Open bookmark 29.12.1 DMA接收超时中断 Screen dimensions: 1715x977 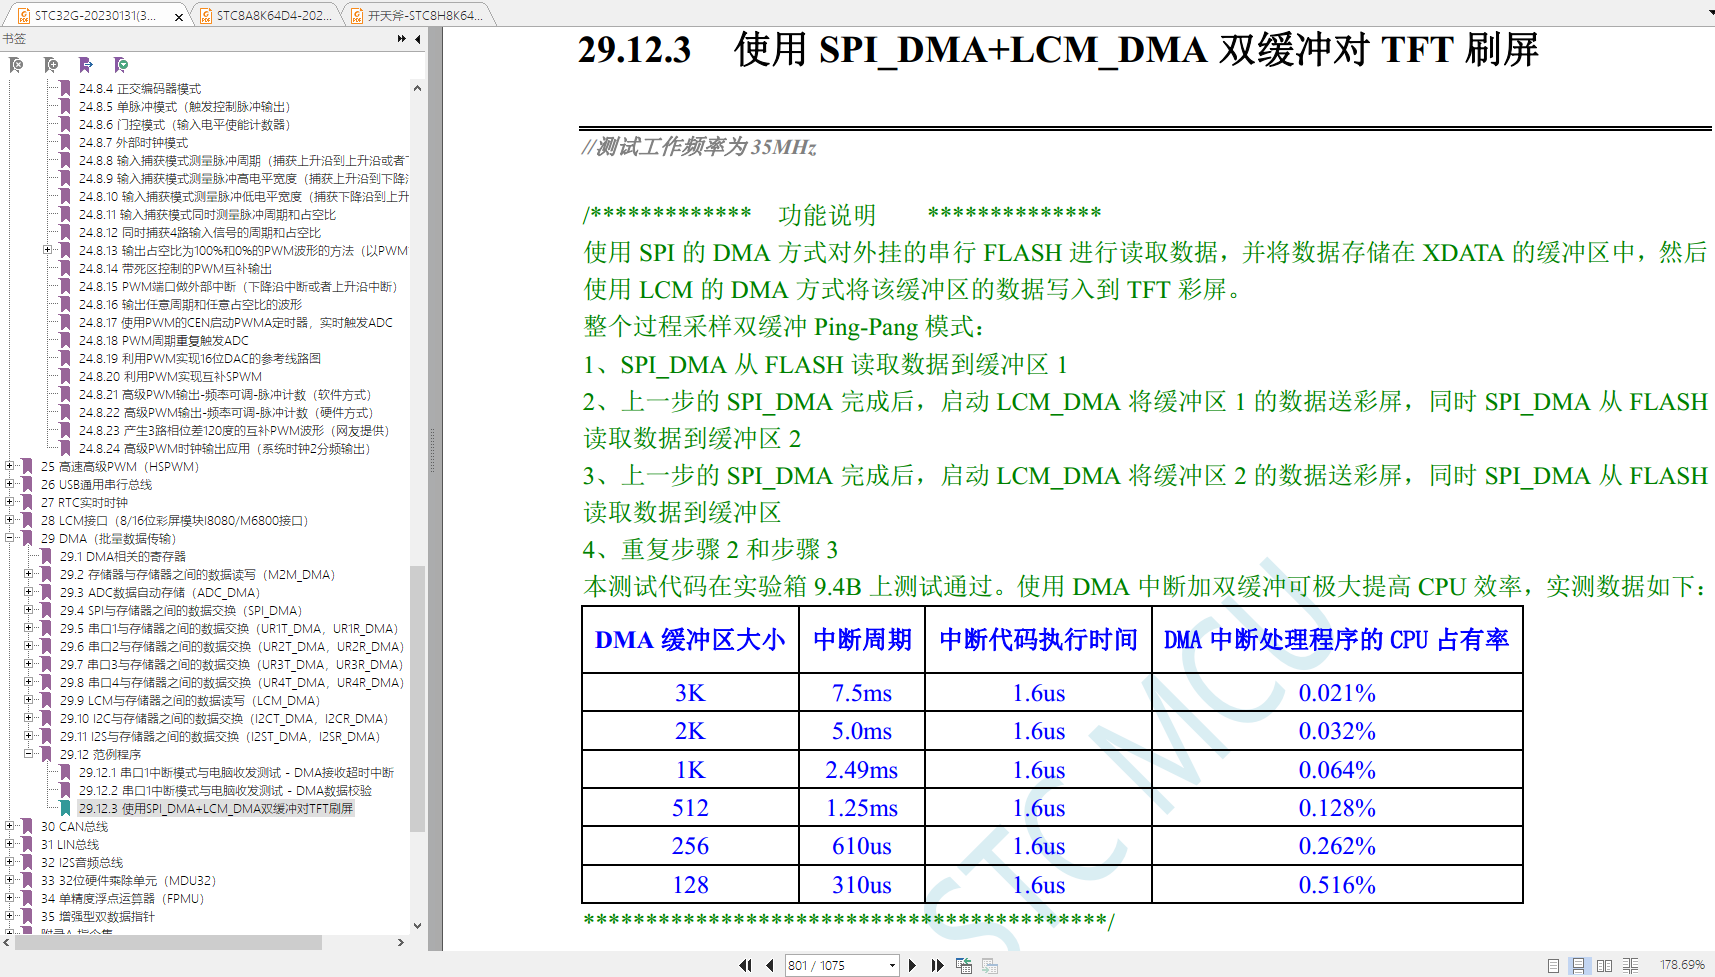236,773
